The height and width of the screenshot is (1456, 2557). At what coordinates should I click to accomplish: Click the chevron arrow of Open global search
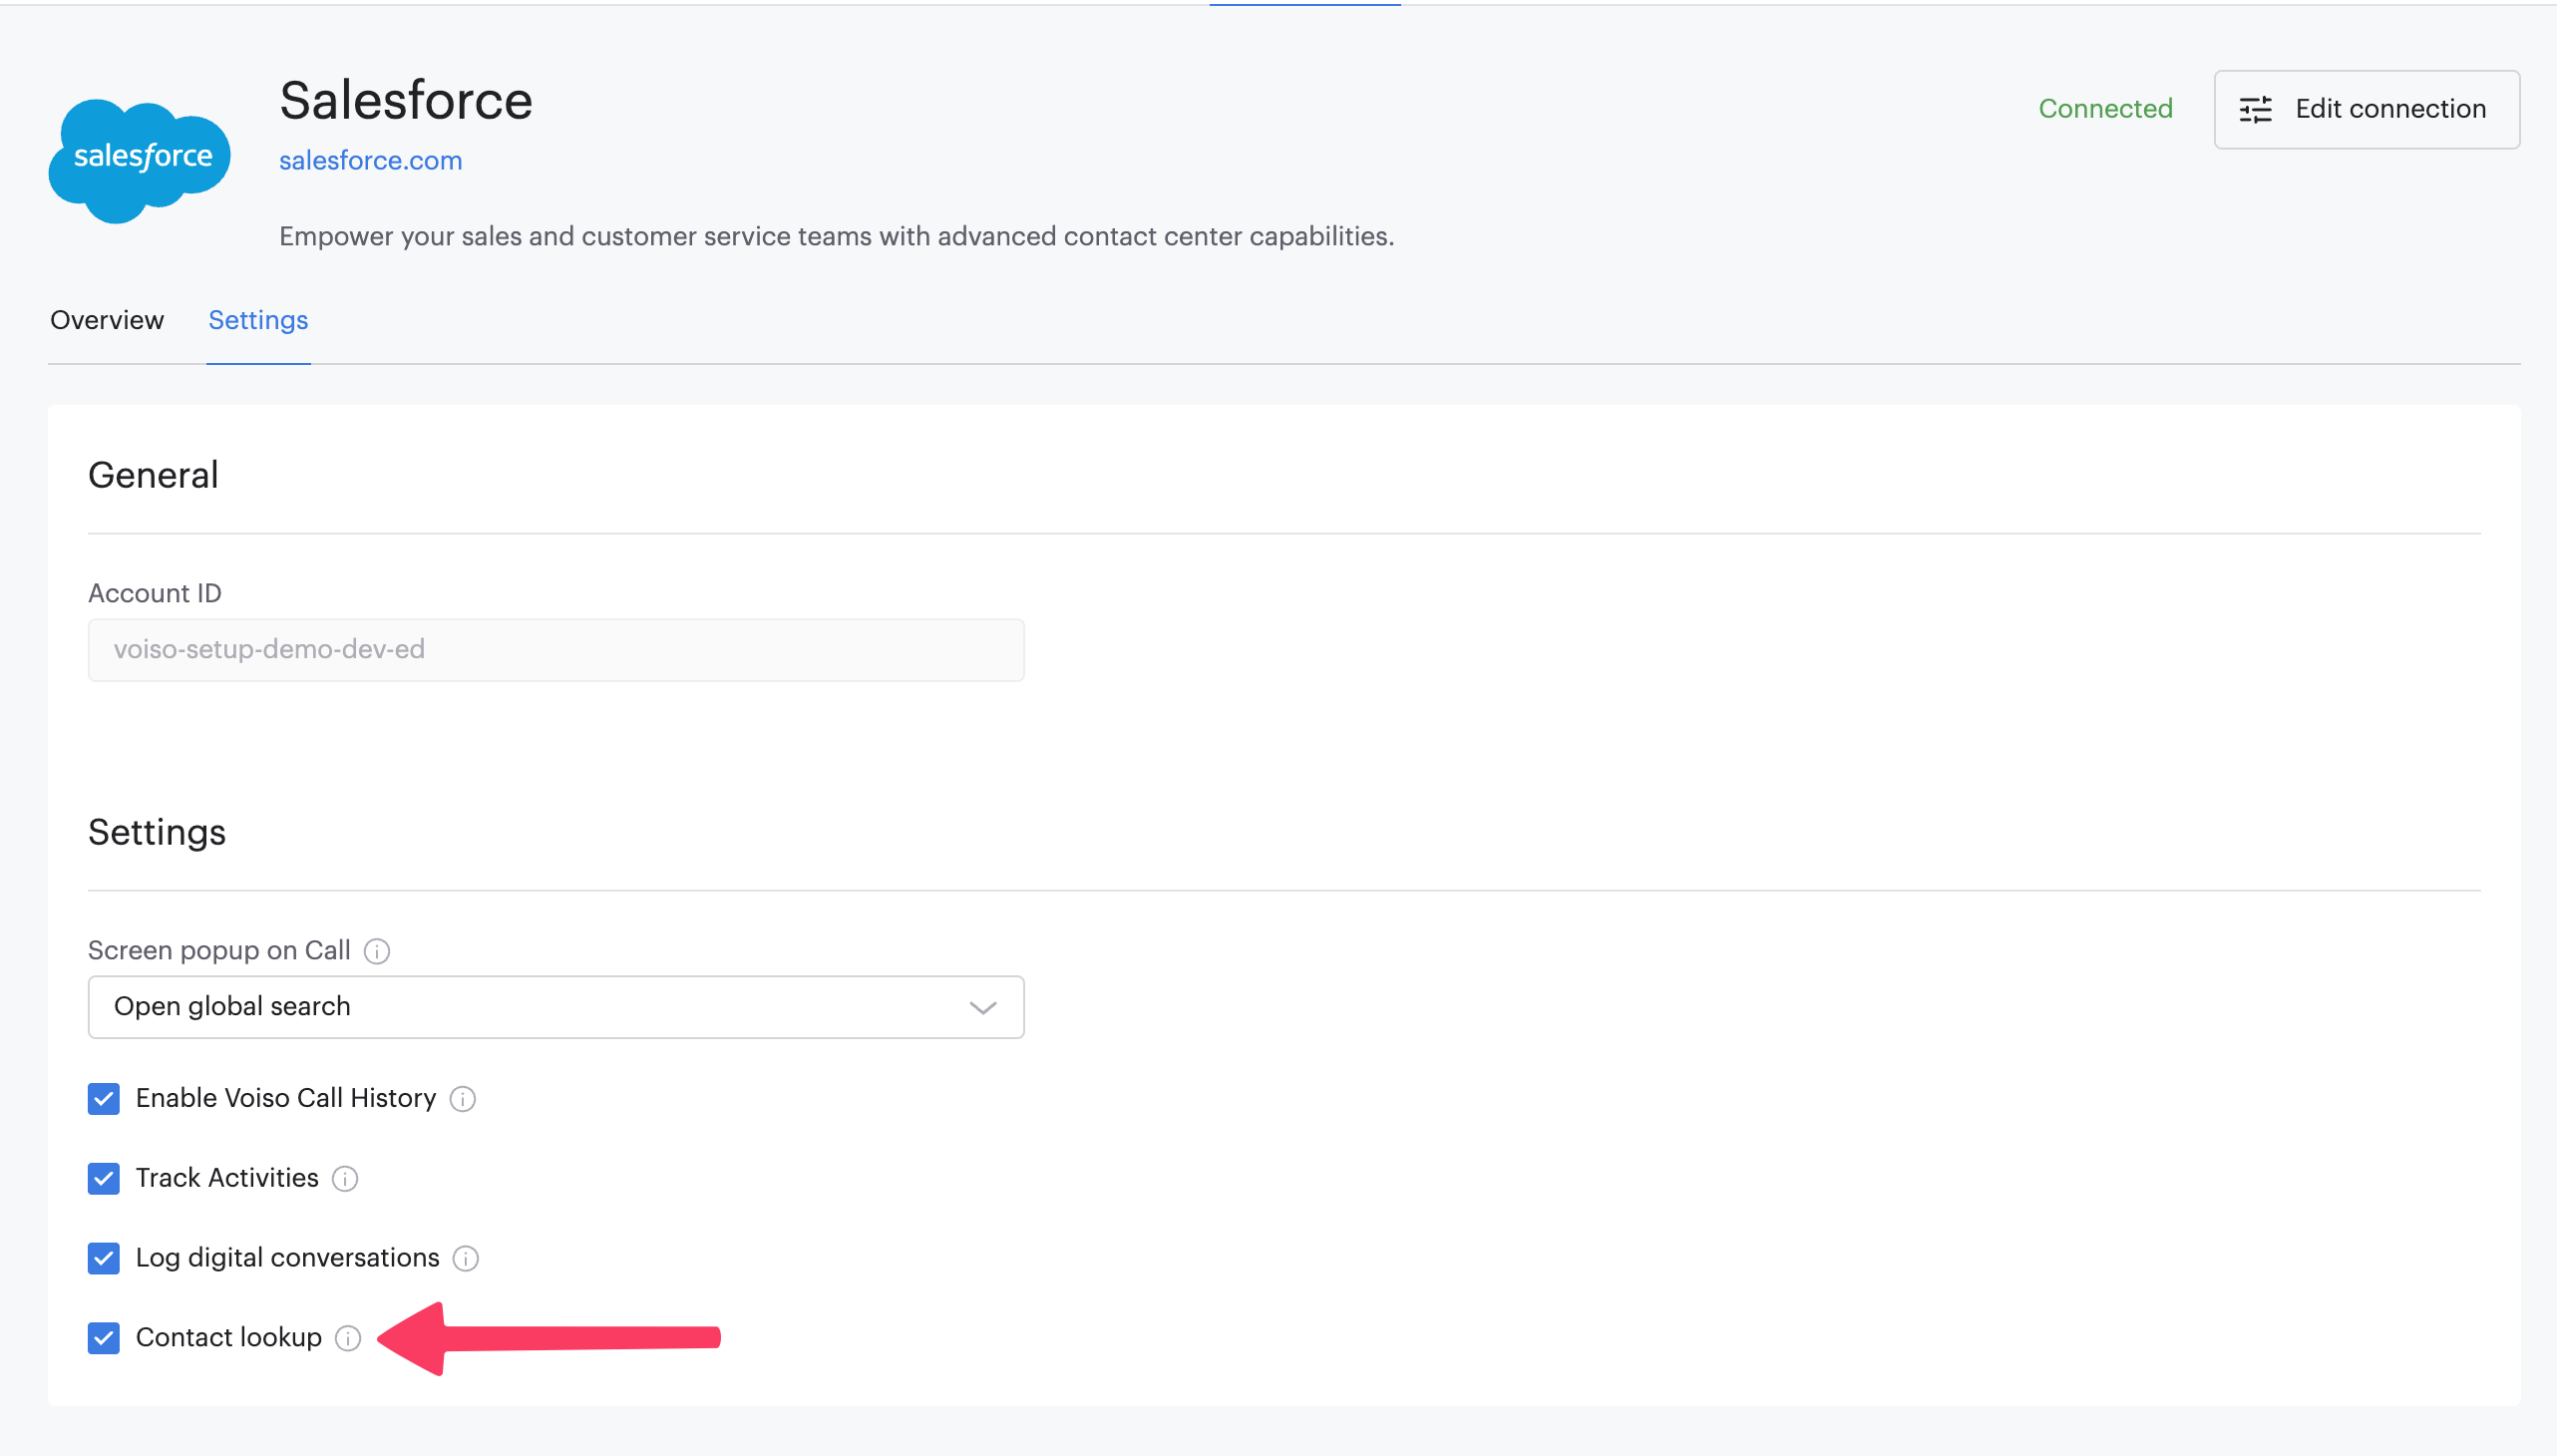click(983, 1008)
